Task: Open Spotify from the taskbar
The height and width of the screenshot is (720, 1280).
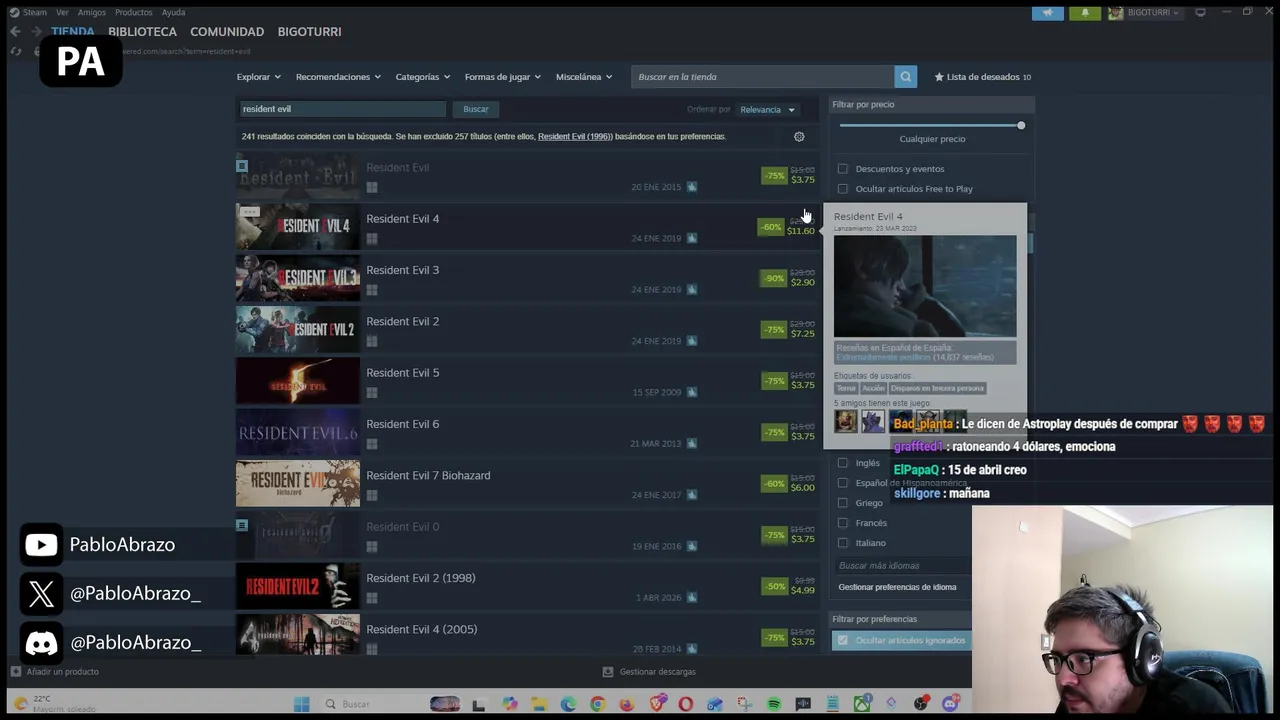Action: pos(774,704)
